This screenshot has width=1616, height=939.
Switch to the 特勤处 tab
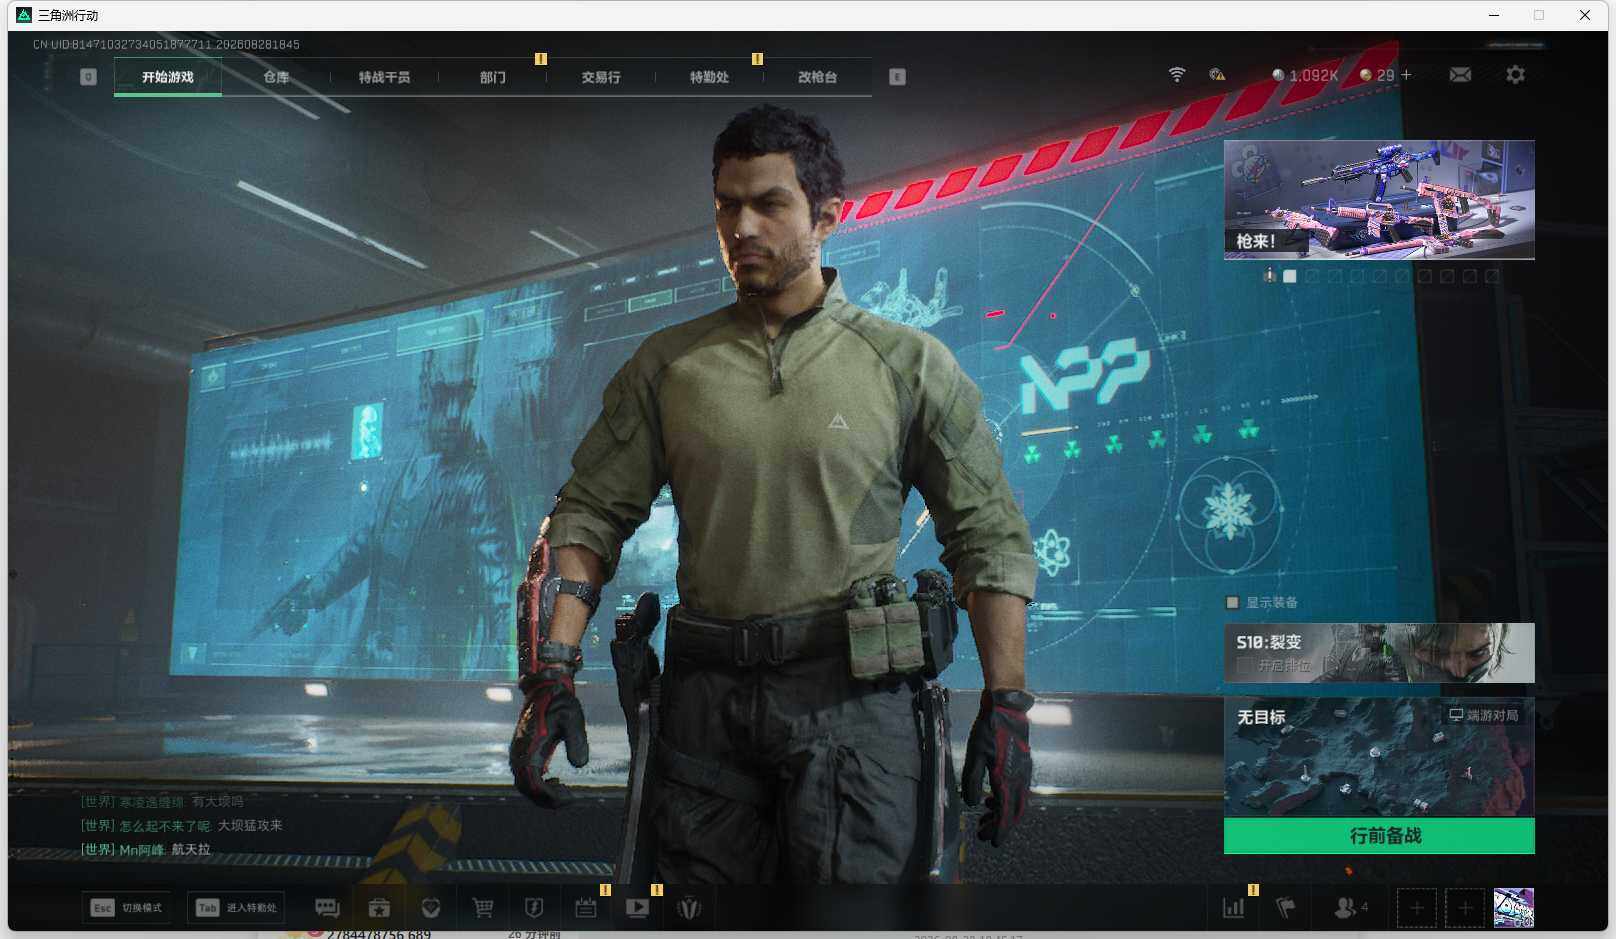pos(709,77)
